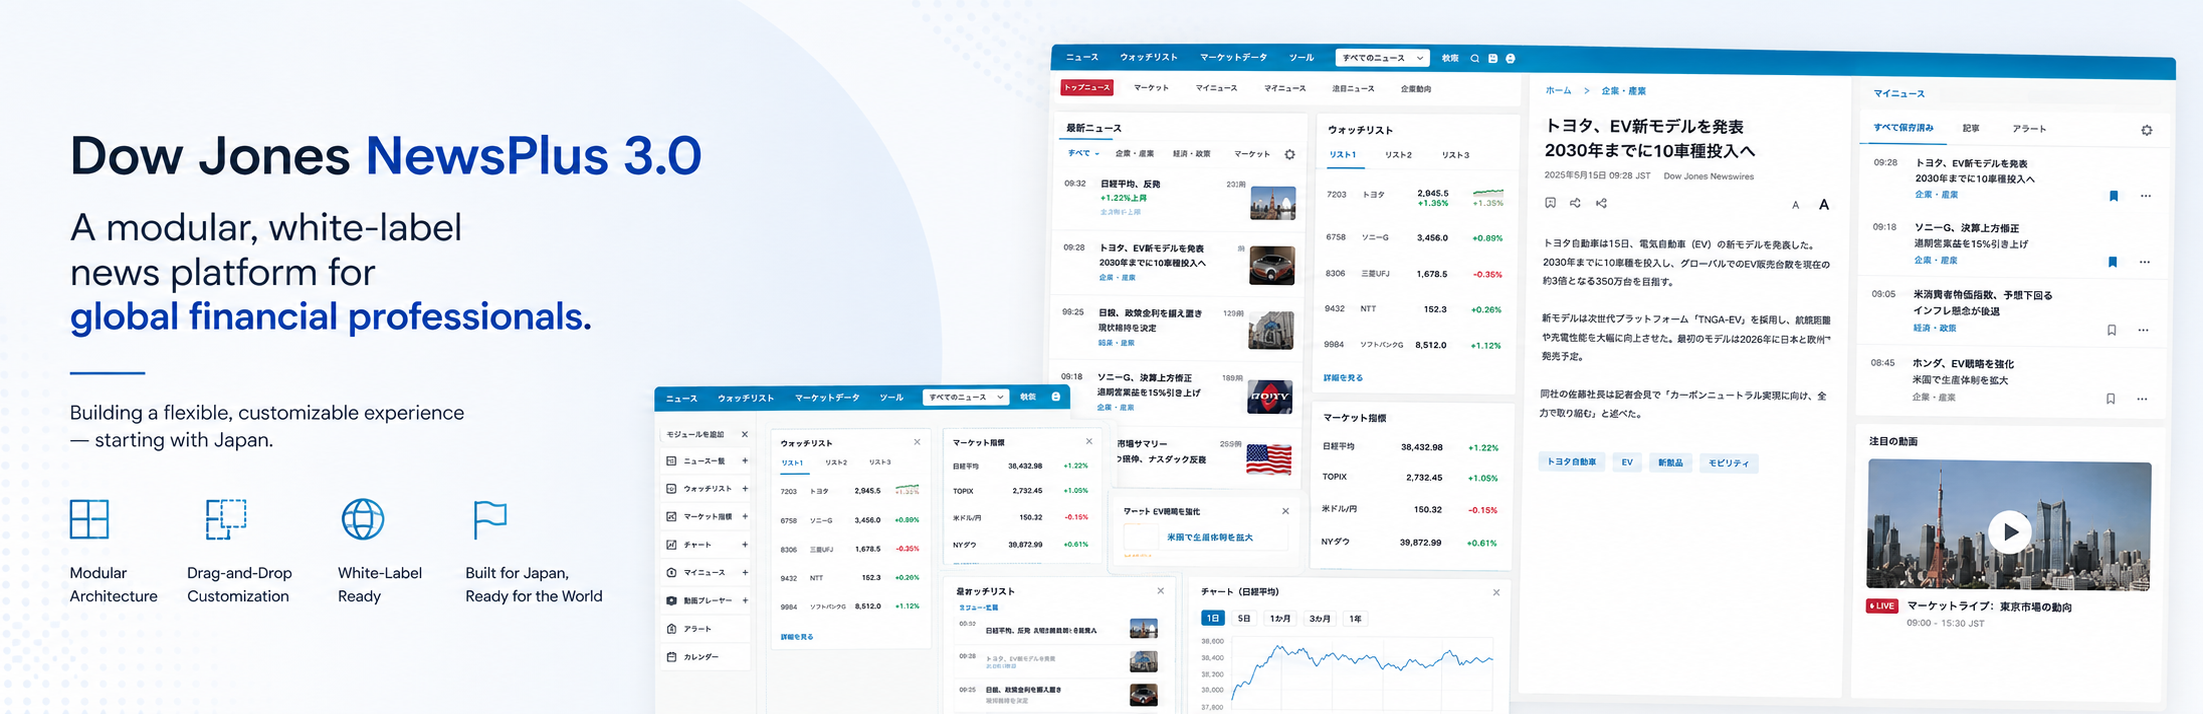Expand the すべて filter in 最新ニュース
Viewport: 2203px width, 714px height.
pos(1083,153)
